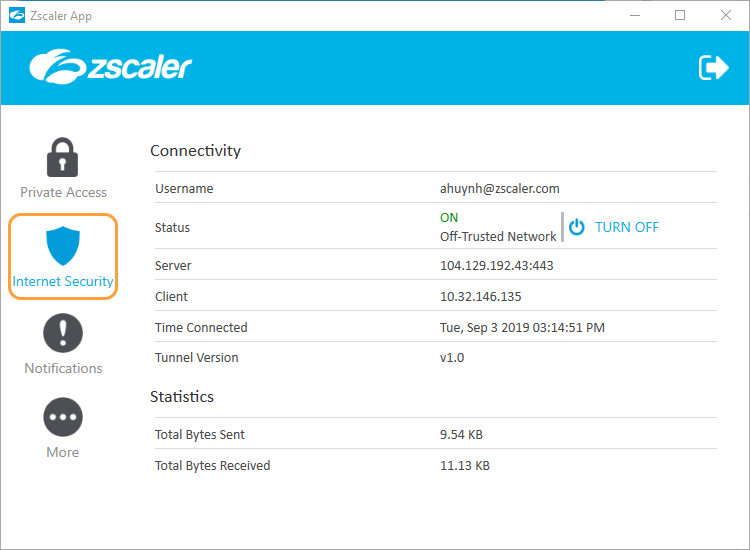Close the Zscaler App window

(x=726, y=15)
